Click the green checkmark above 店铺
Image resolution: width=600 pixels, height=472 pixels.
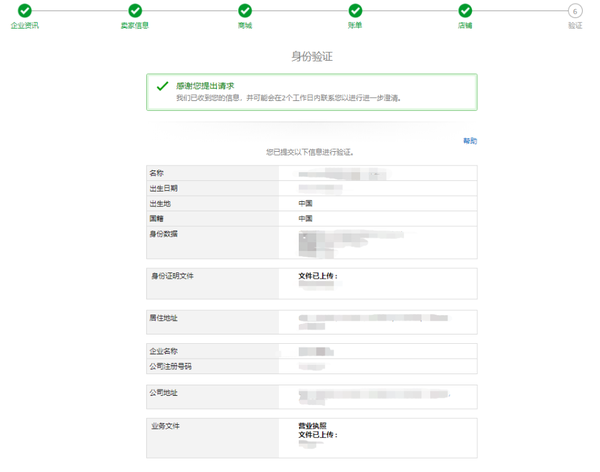click(465, 11)
